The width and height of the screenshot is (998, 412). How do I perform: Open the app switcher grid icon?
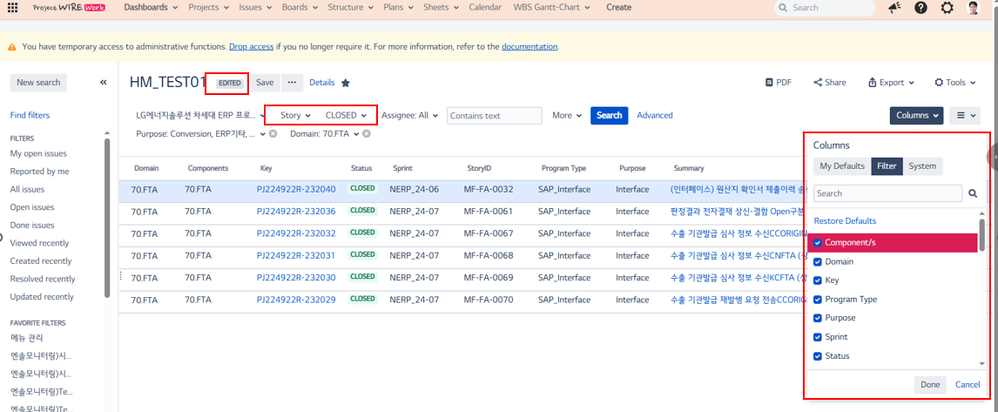tap(13, 7)
